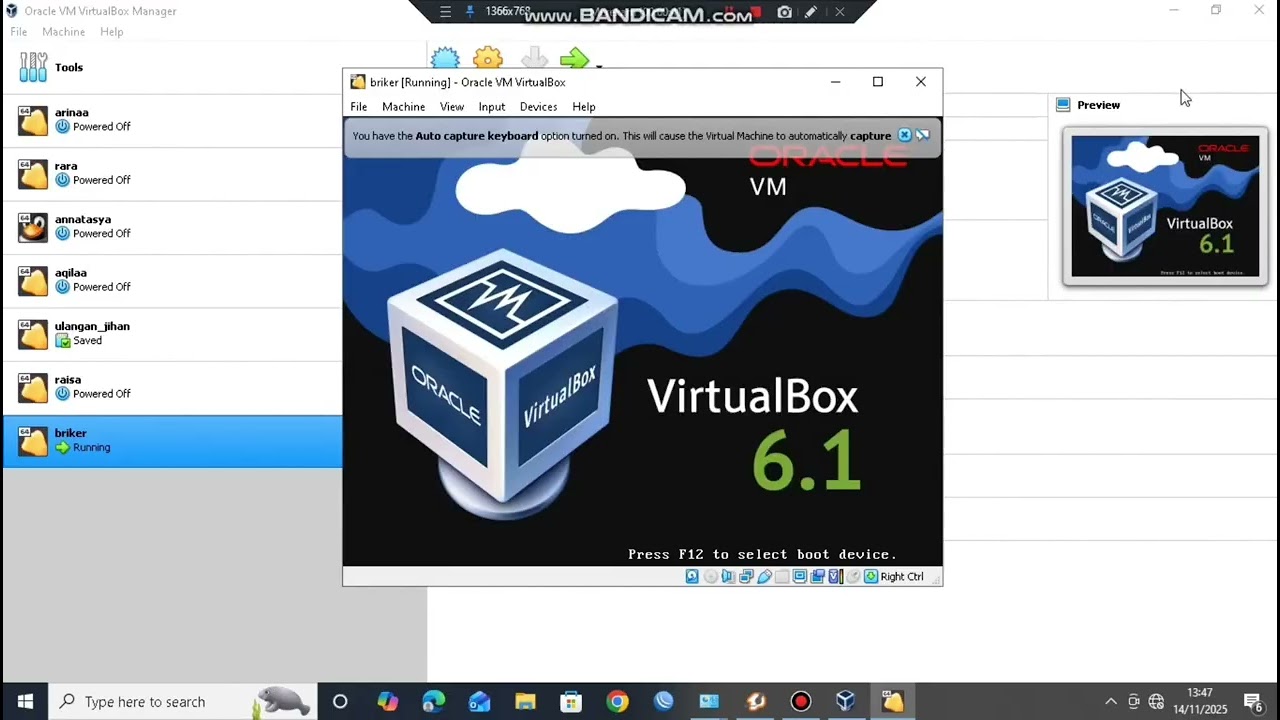1280x720 pixels.
Task: Click the Preview panel header
Action: 1098,105
